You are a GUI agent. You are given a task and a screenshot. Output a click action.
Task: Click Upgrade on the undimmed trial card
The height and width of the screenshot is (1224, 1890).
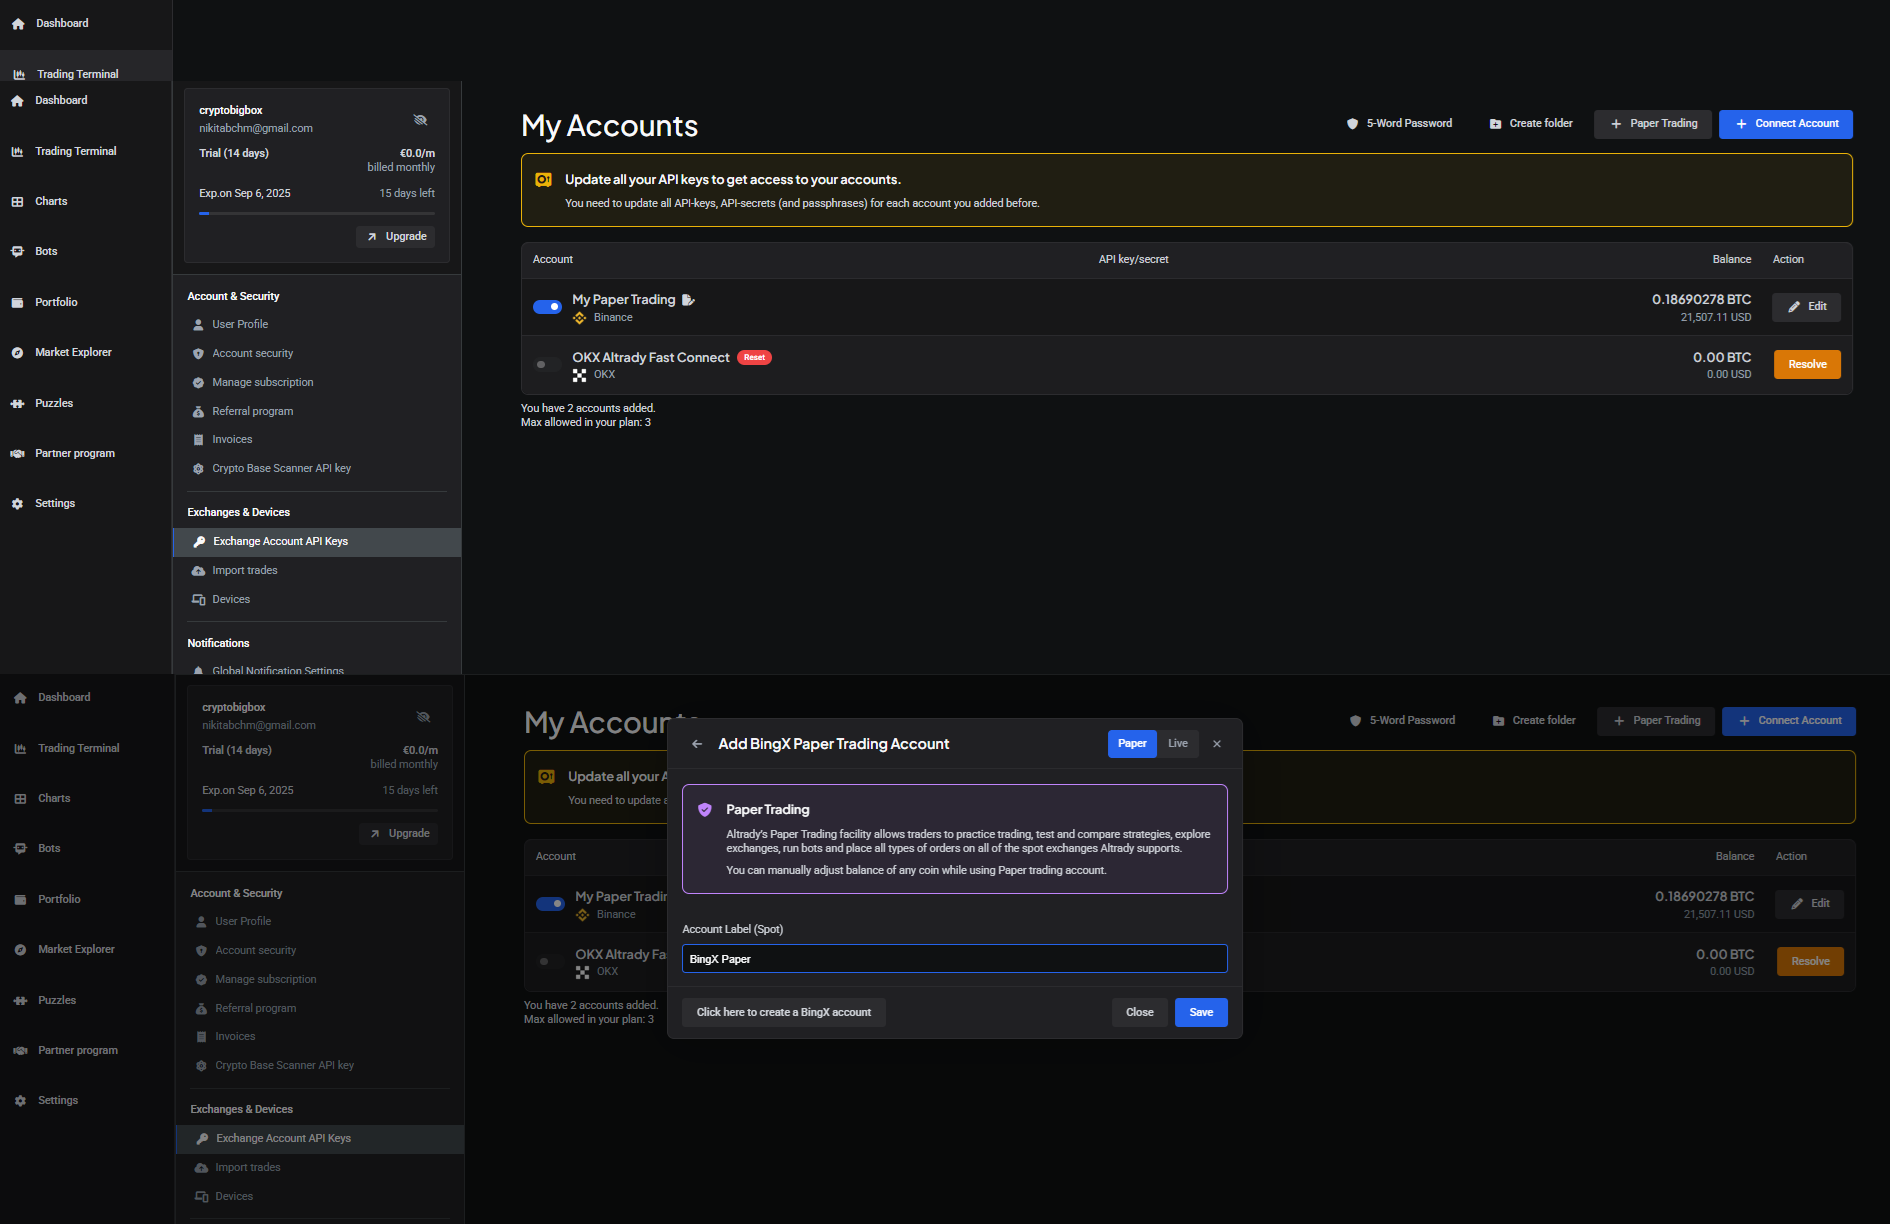coord(396,236)
